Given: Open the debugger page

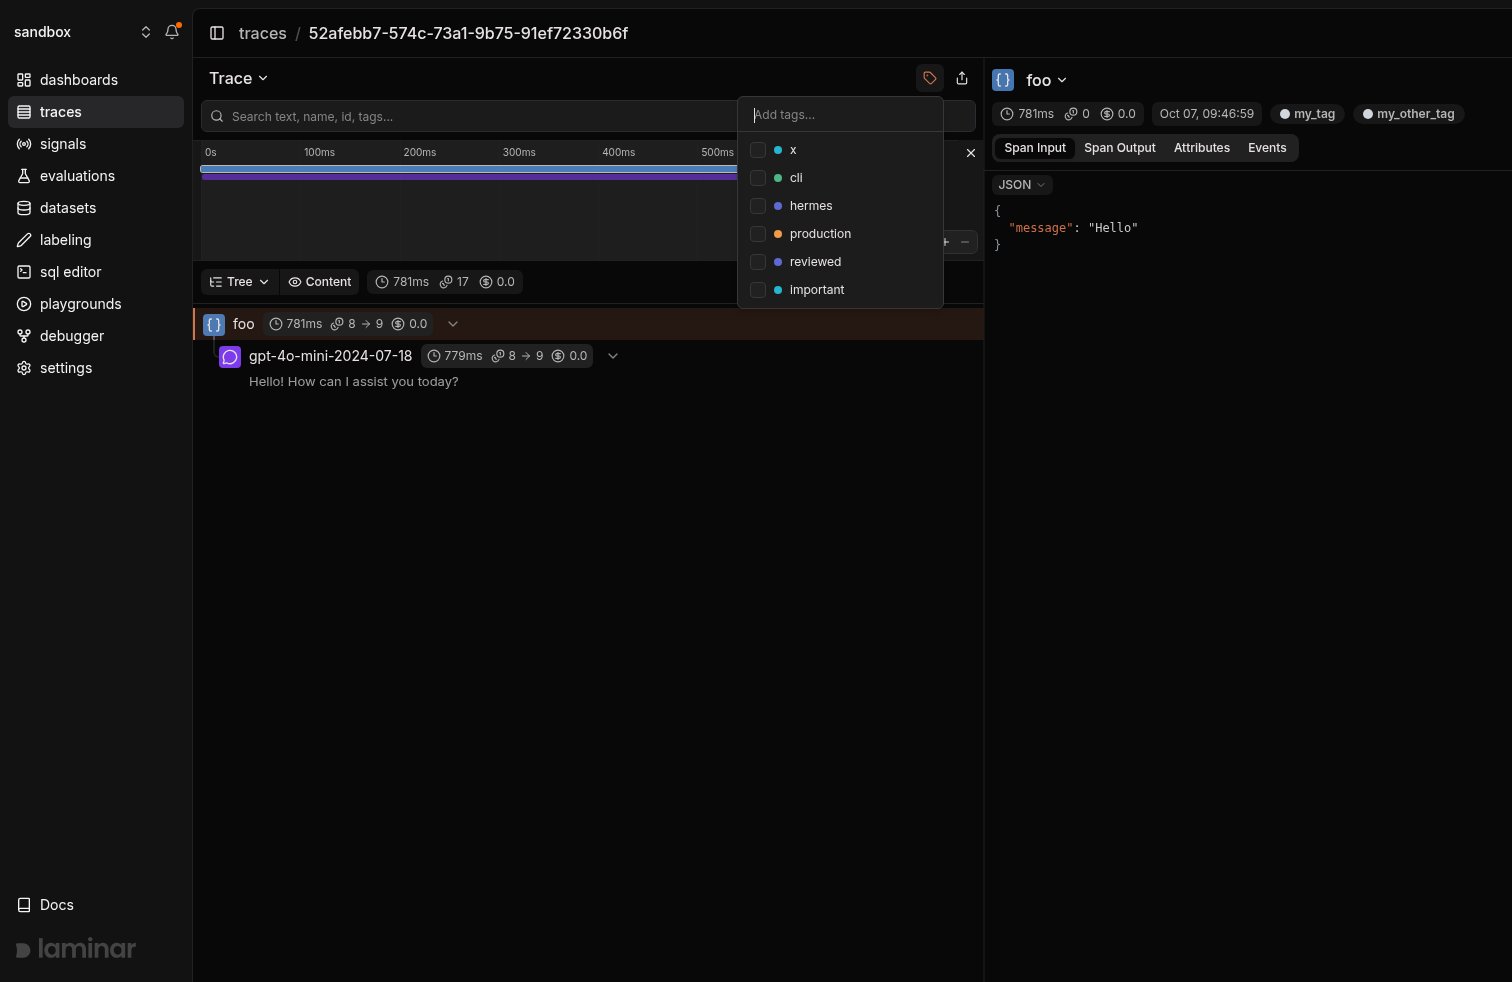Looking at the screenshot, I should [96, 336].
